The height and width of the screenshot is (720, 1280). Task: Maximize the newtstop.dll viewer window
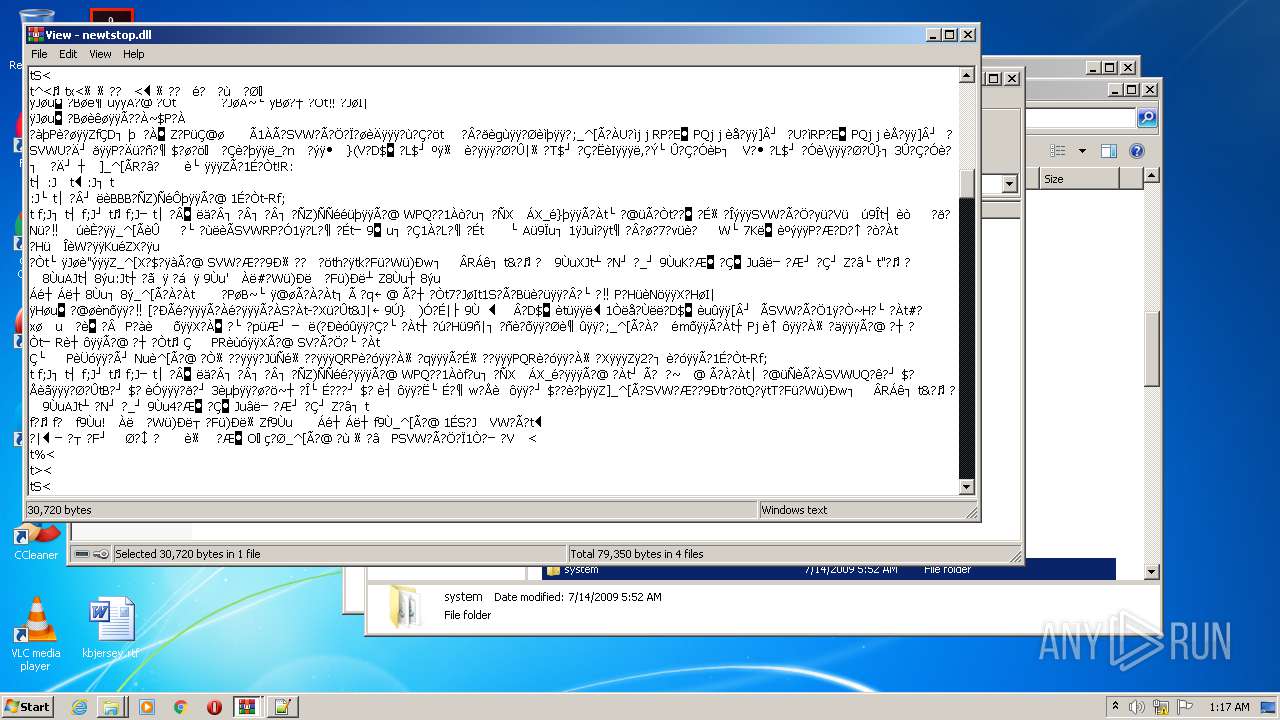[950, 35]
